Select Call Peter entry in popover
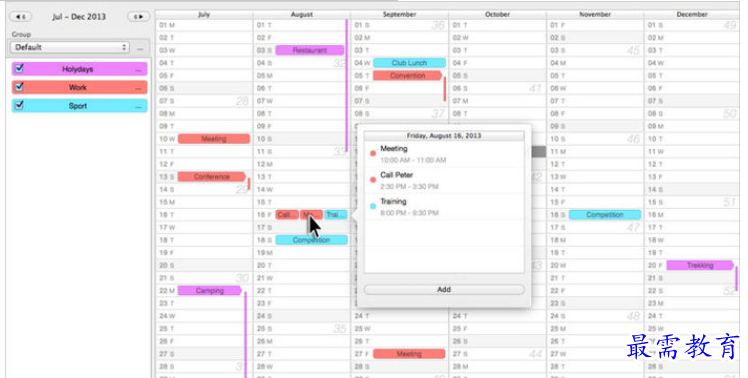Image resolution: width=748 pixels, height=378 pixels. (444, 180)
